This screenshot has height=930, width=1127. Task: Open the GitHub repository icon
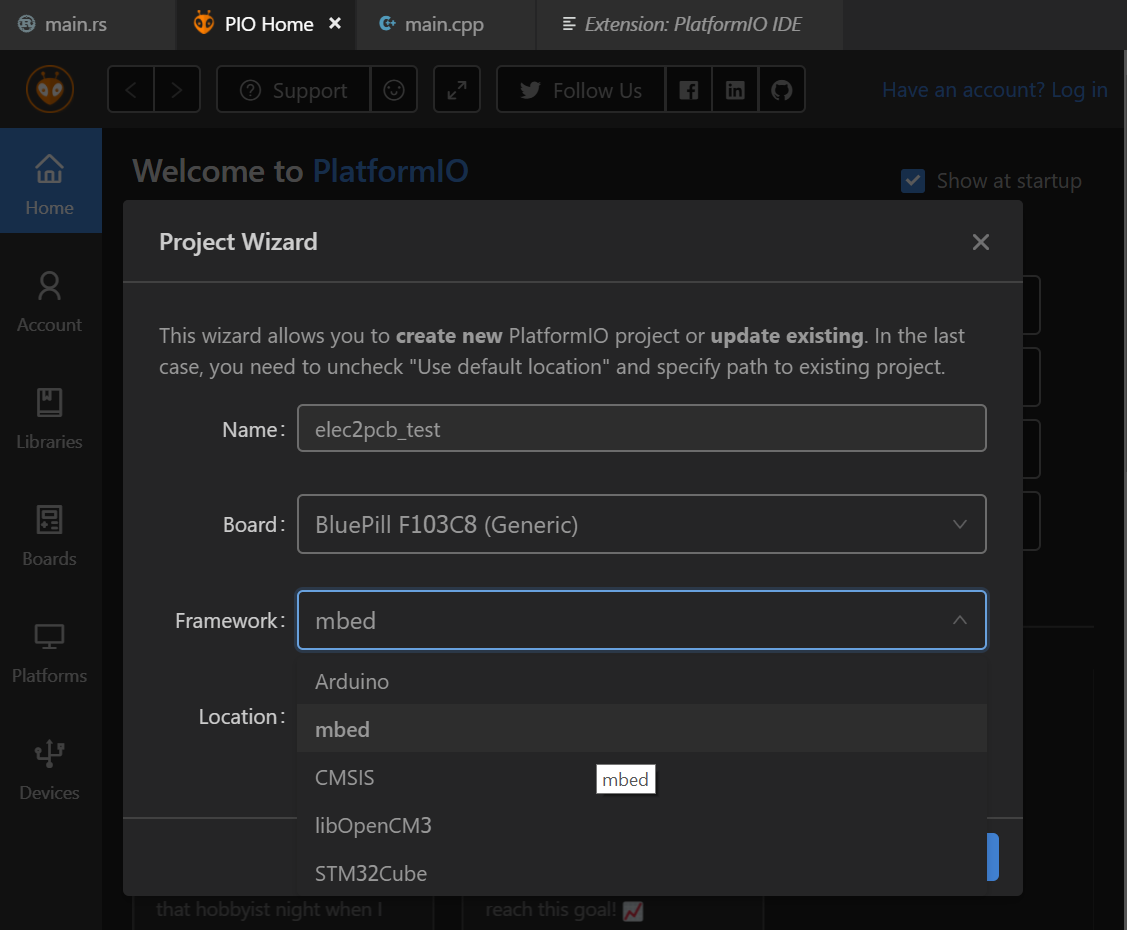click(x=782, y=90)
